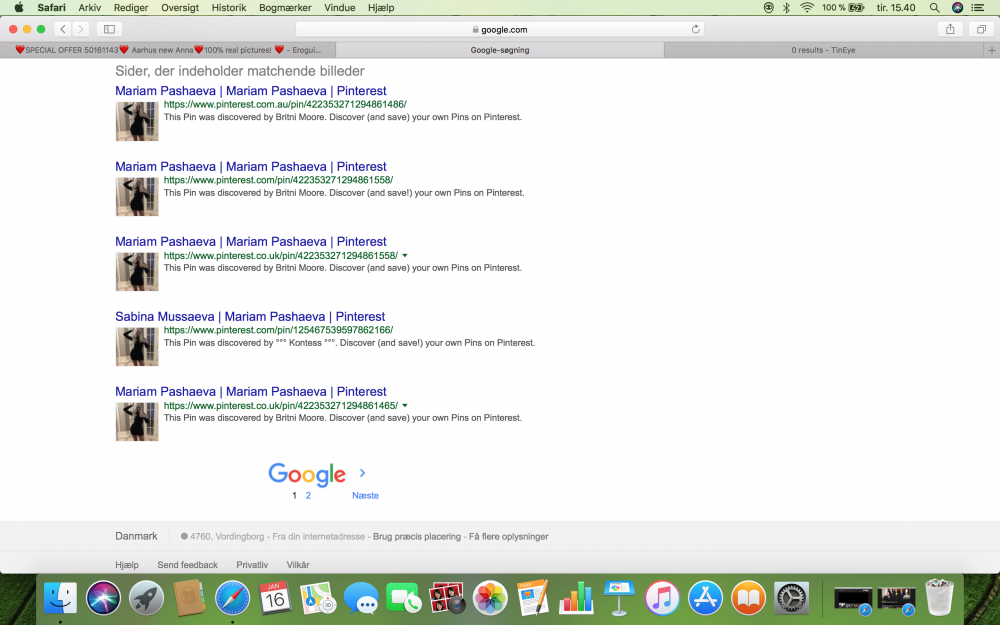Expand dropdown arrow beside pinterest.co.uk 861465 URL
Image resolution: width=1000 pixels, height=625 pixels.
pos(404,406)
